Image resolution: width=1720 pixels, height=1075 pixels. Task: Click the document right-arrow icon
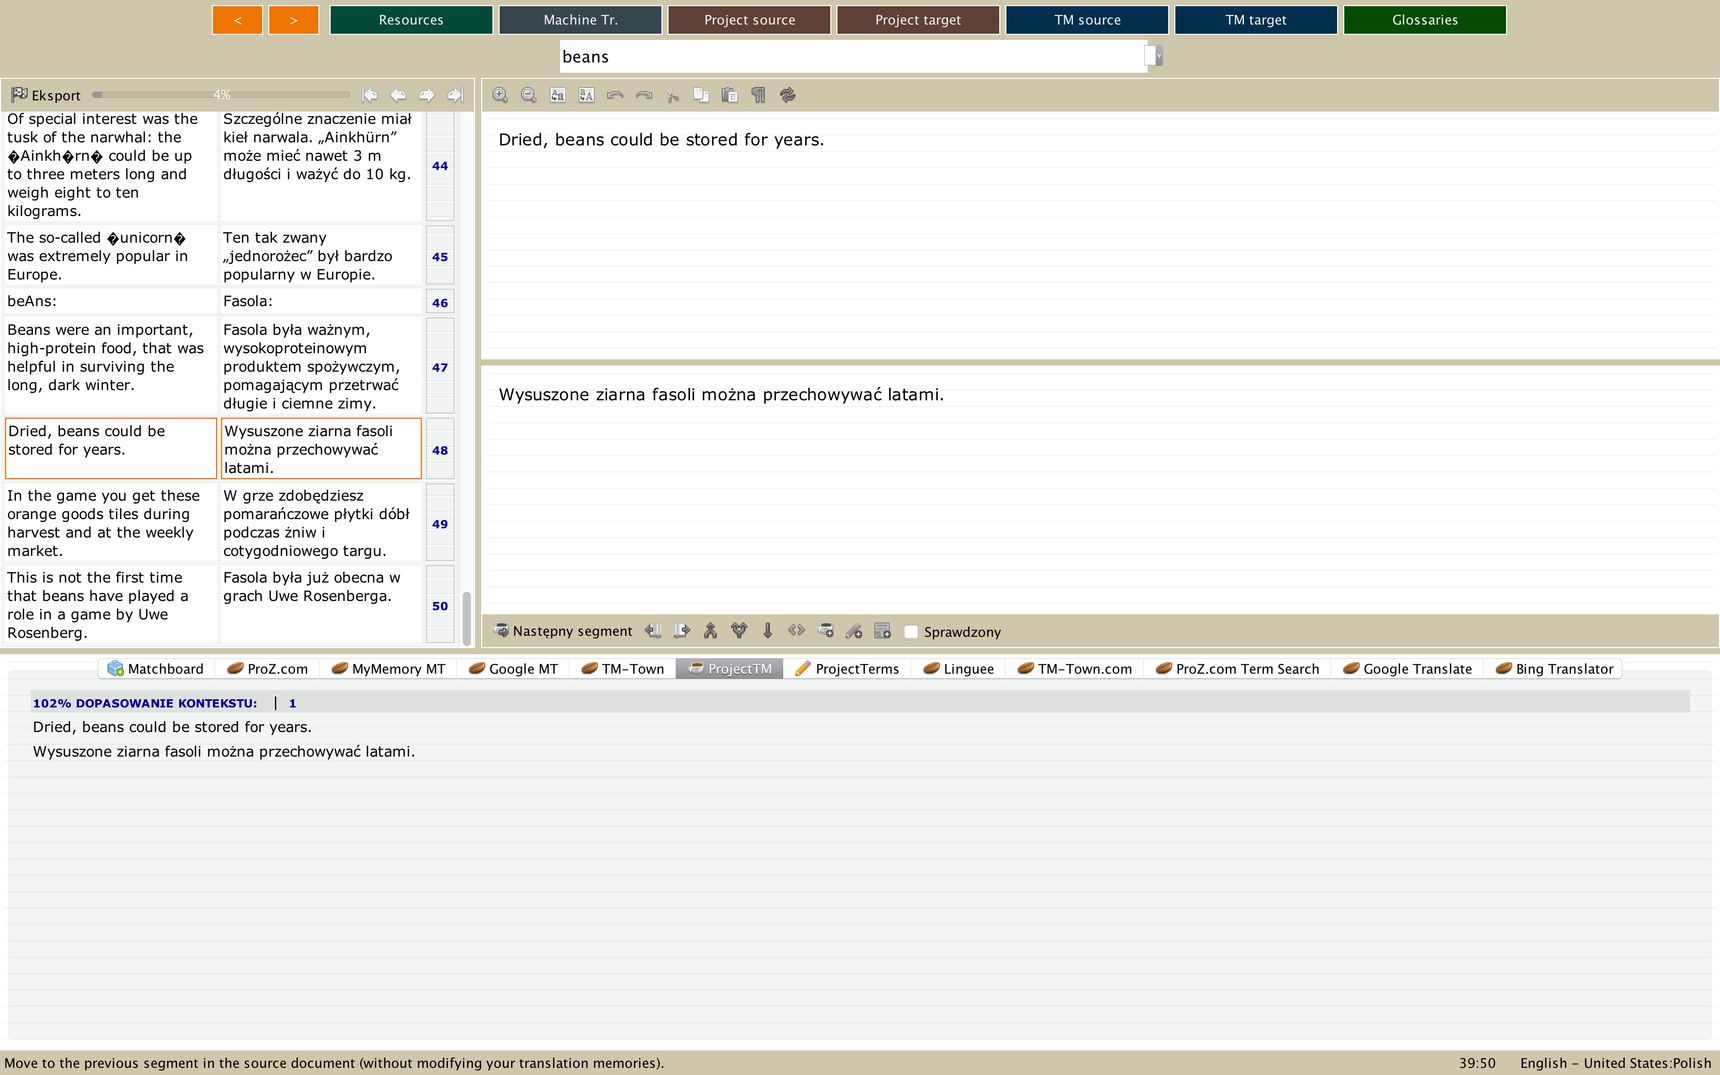pos(682,631)
